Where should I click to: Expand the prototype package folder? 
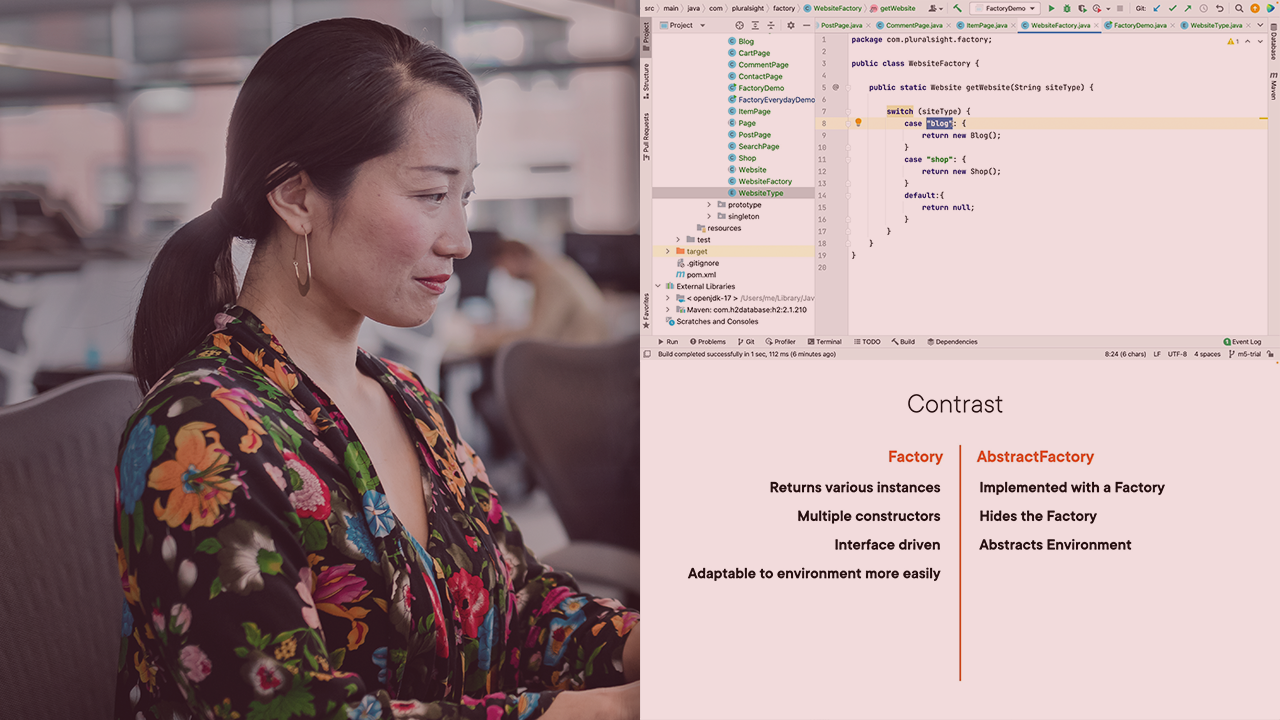coord(709,205)
